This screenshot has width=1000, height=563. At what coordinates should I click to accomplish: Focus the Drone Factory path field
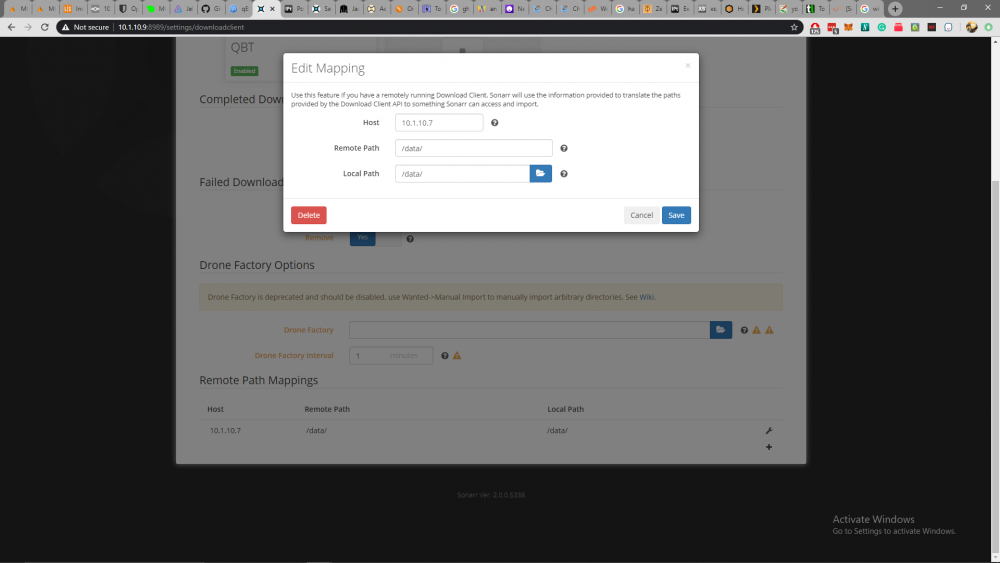point(529,330)
